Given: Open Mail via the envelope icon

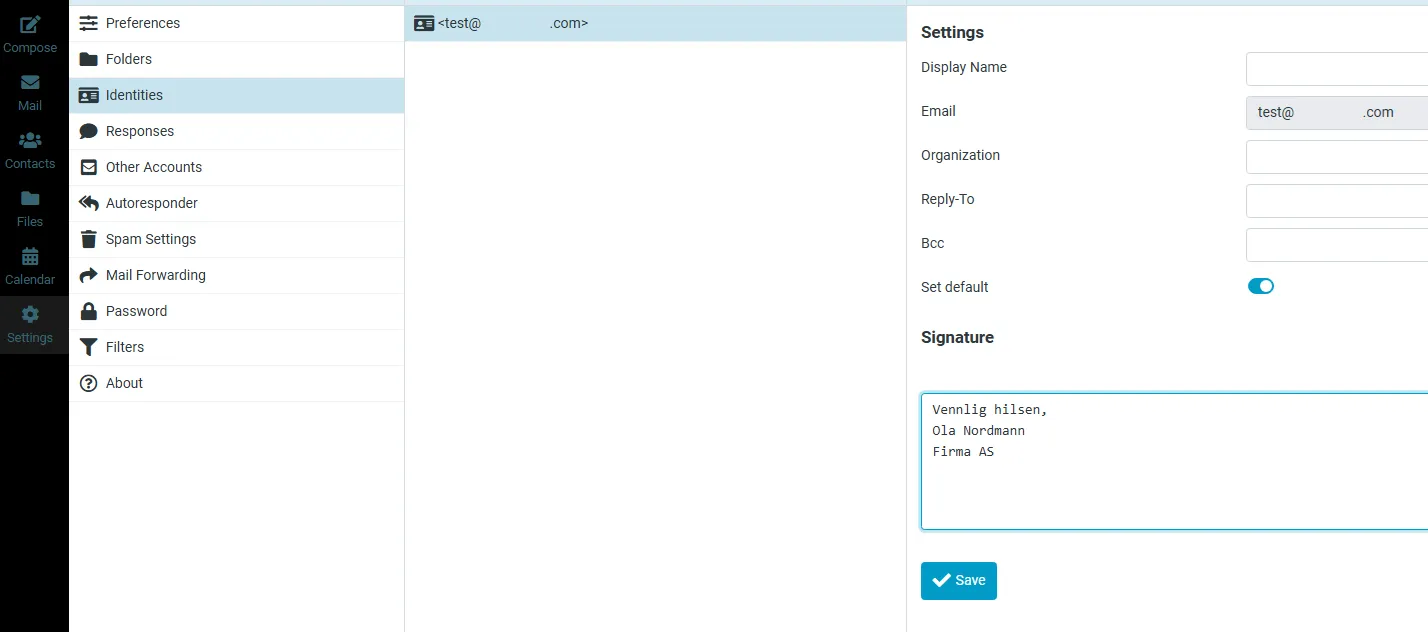Looking at the screenshot, I should pos(30,83).
